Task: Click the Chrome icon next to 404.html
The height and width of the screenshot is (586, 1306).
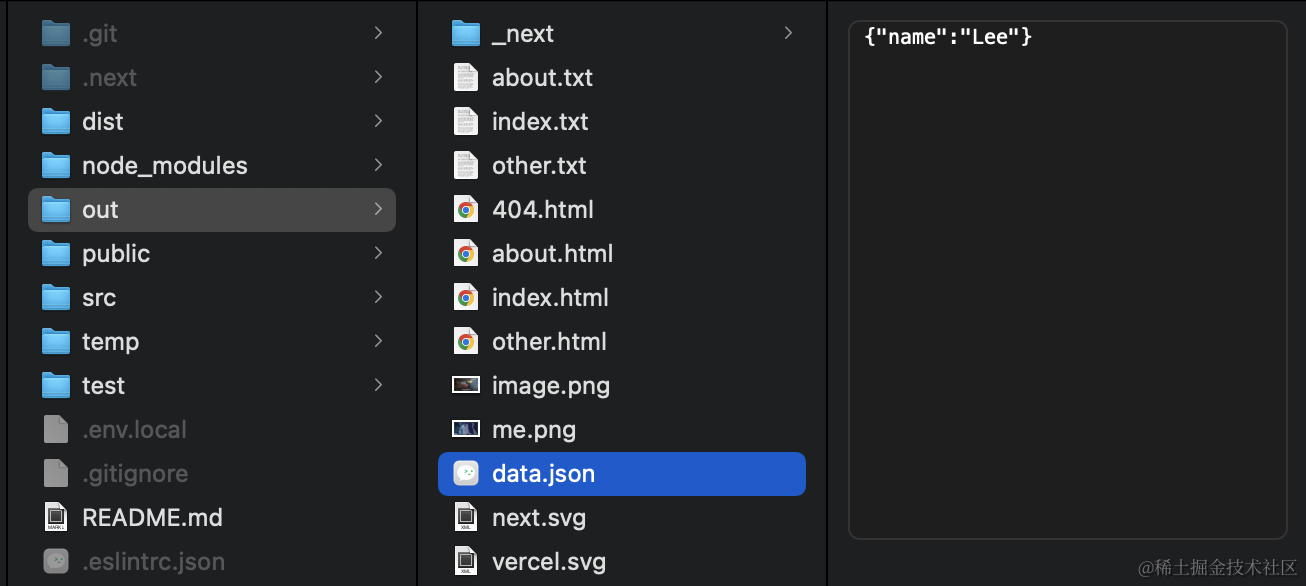Action: coord(466,210)
